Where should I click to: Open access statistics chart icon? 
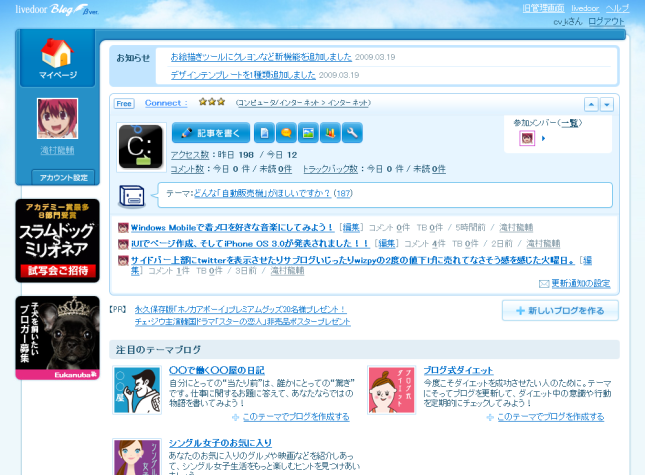point(330,133)
